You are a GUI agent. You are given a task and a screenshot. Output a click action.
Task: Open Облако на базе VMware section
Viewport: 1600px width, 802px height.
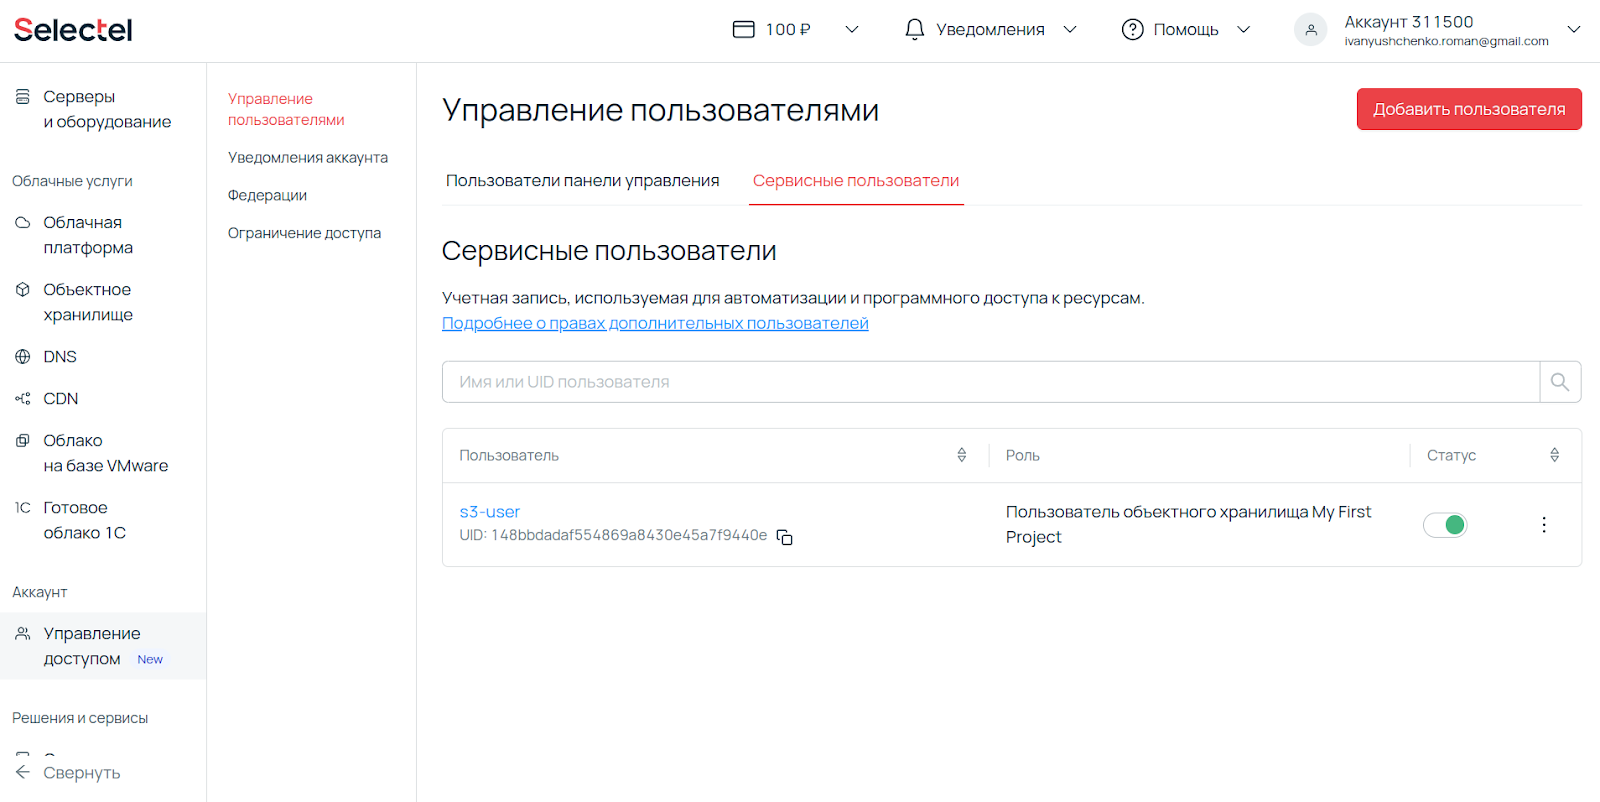tap(106, 453)
